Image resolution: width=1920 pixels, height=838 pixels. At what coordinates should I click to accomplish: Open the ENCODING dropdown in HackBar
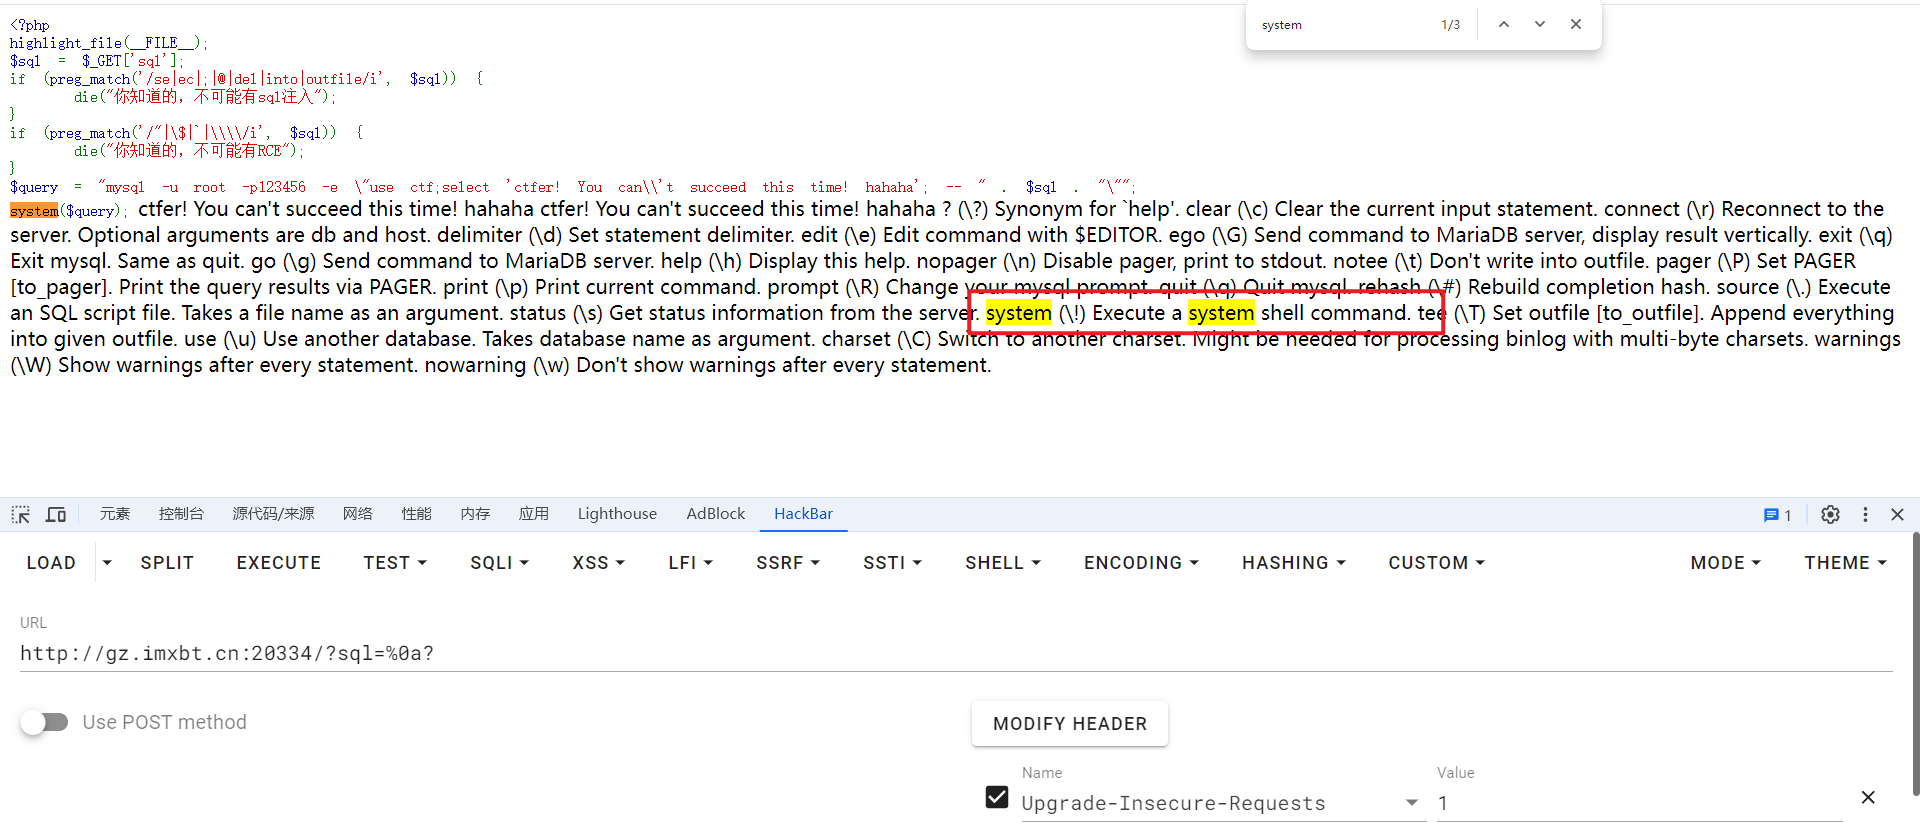tap(1140, 563)
